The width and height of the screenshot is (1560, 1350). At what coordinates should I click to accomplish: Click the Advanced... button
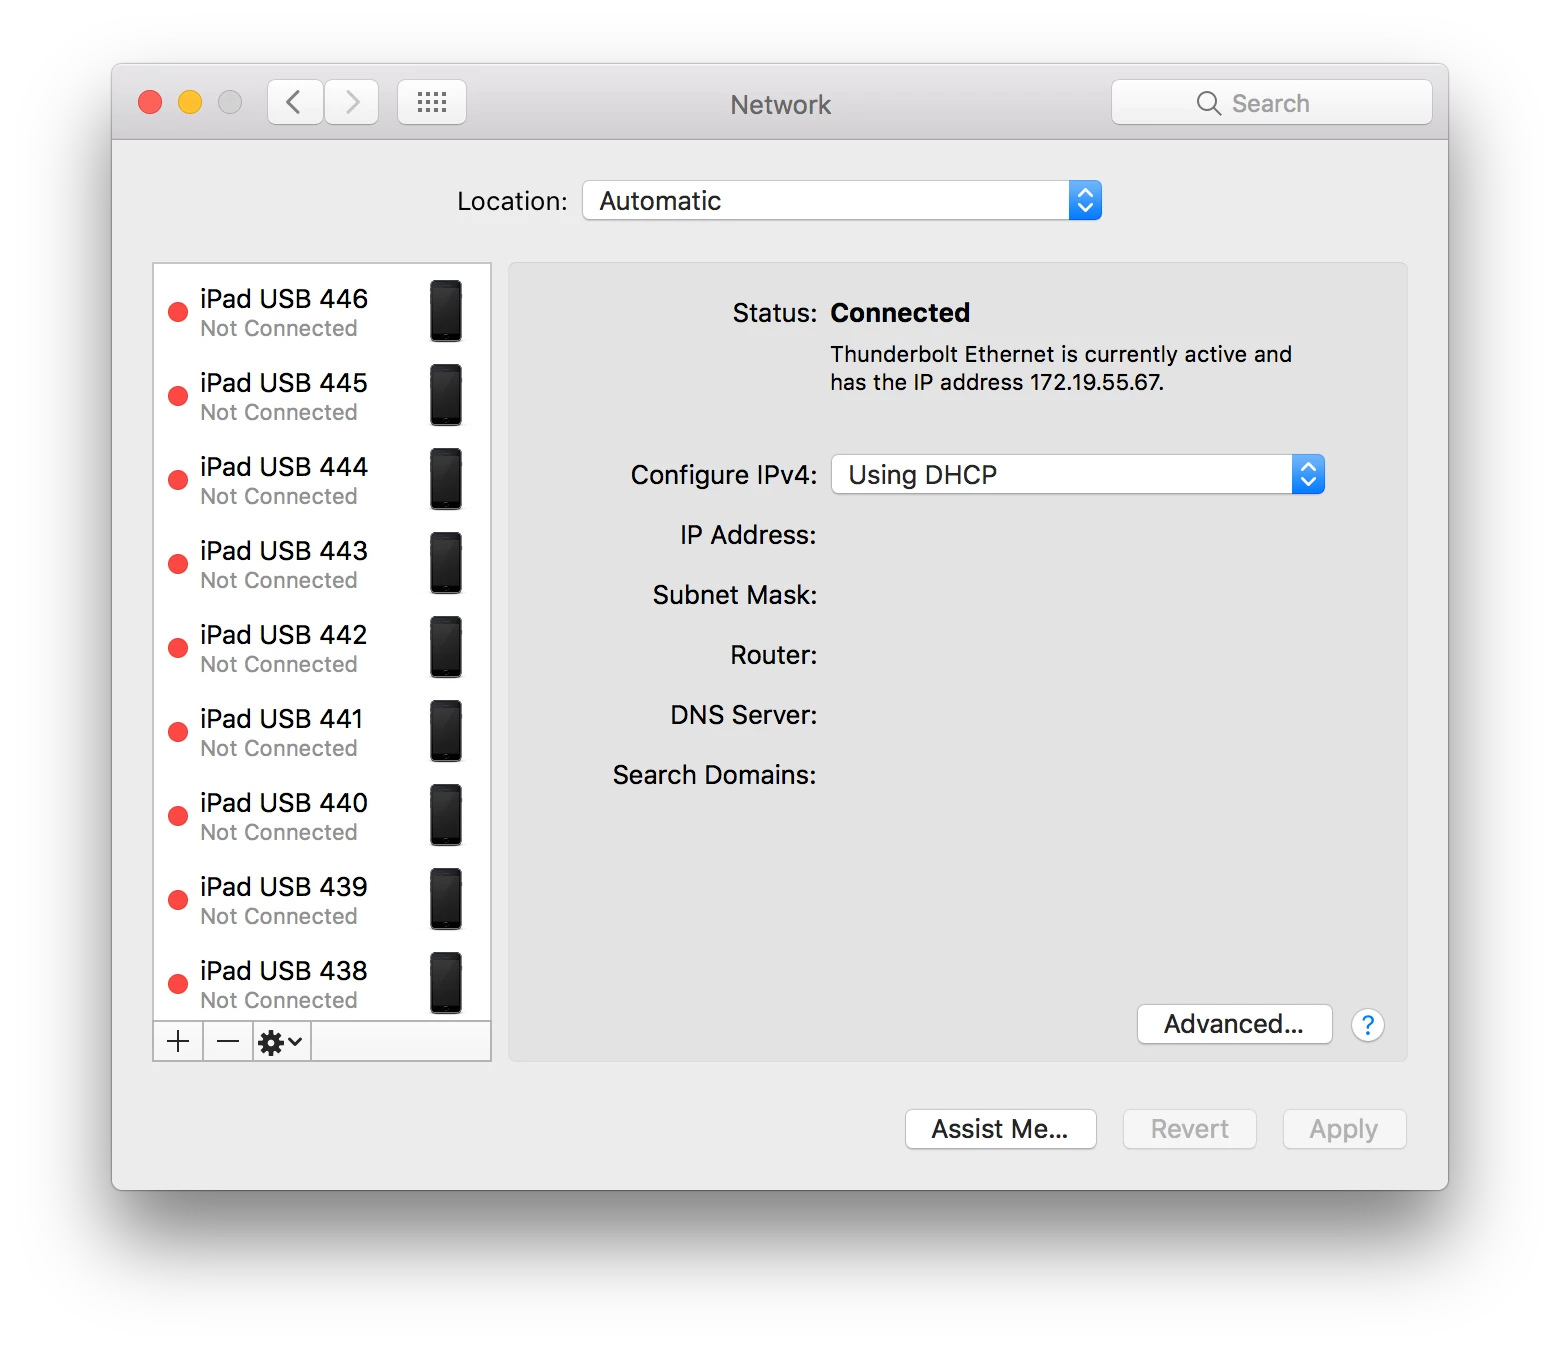point(1234,1024)
